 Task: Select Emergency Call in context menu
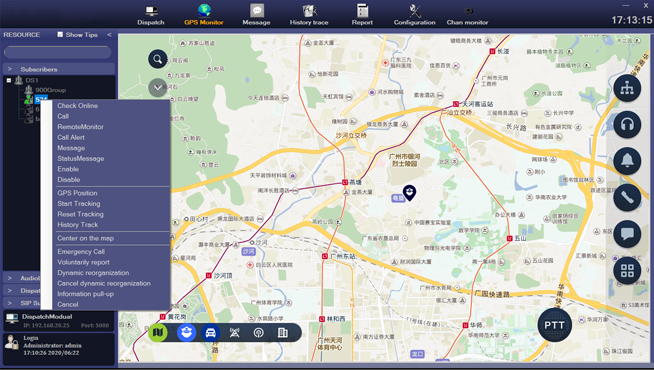81,252
